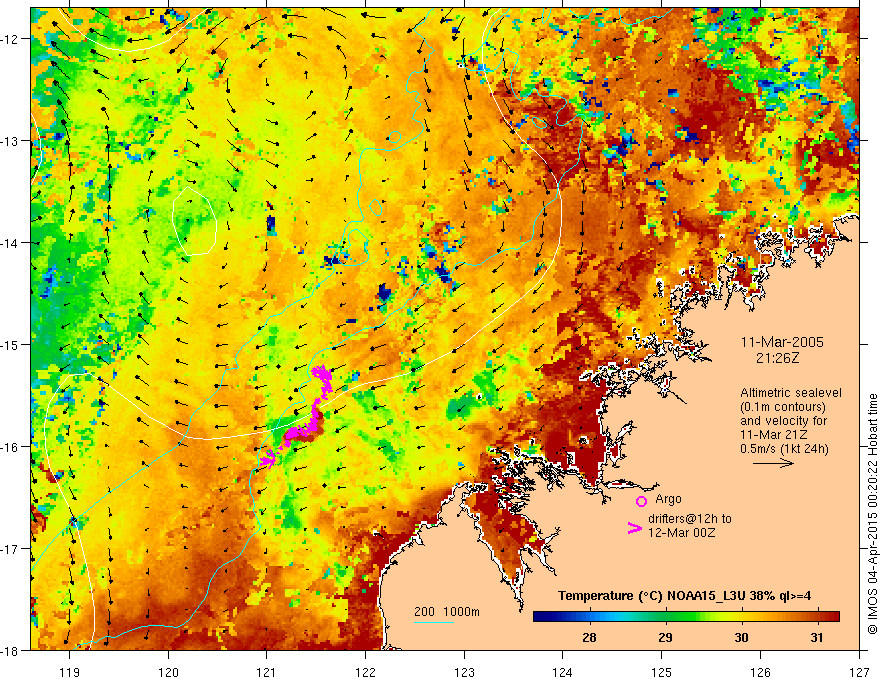This screenshot has height=680, width=880.
Task: Click the 0.5m/s velocity reference arrow
Action: coord(773,463)
